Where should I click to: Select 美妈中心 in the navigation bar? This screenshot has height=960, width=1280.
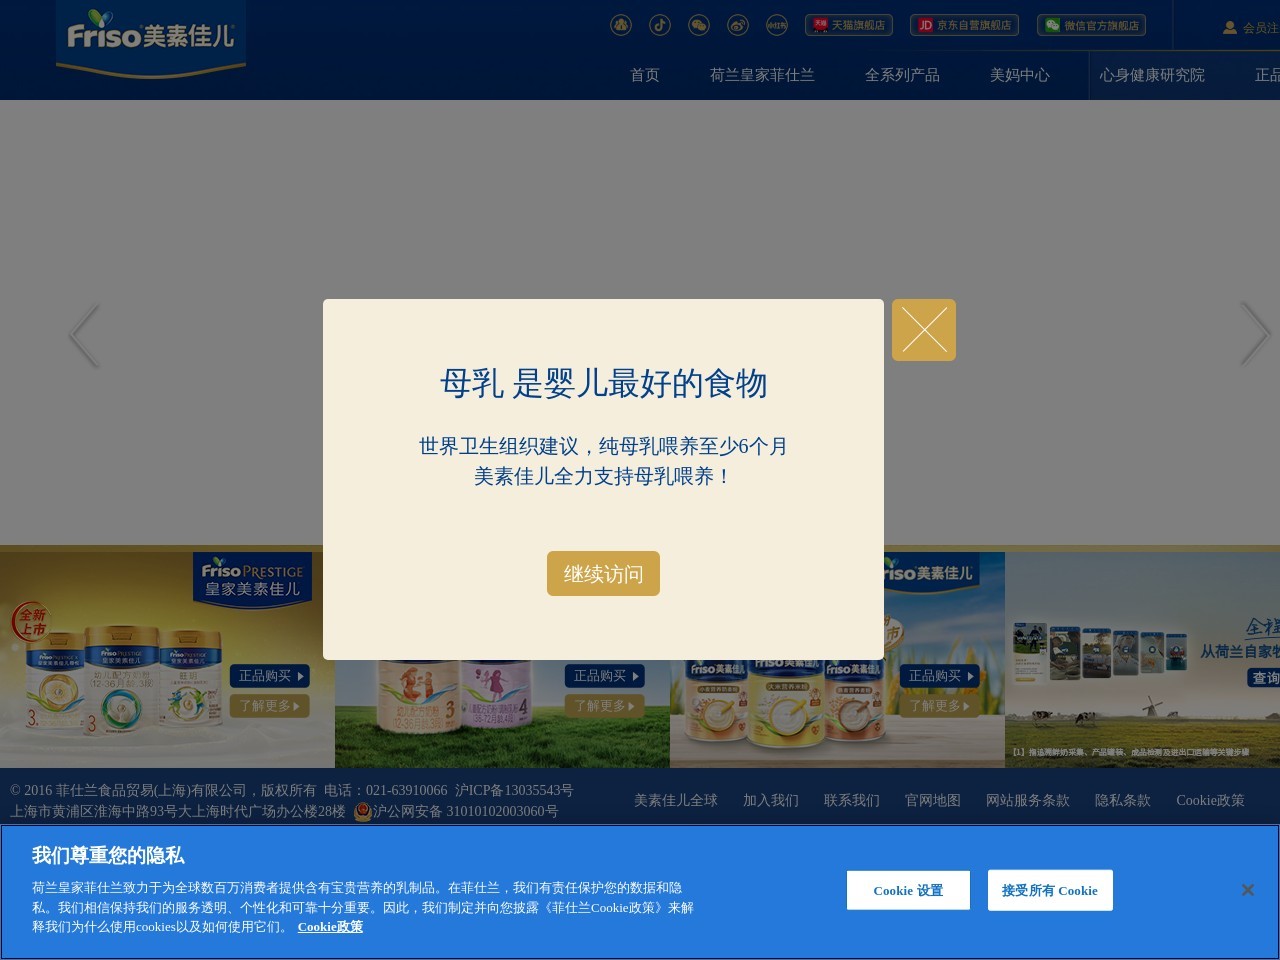tap(1019, 75)
